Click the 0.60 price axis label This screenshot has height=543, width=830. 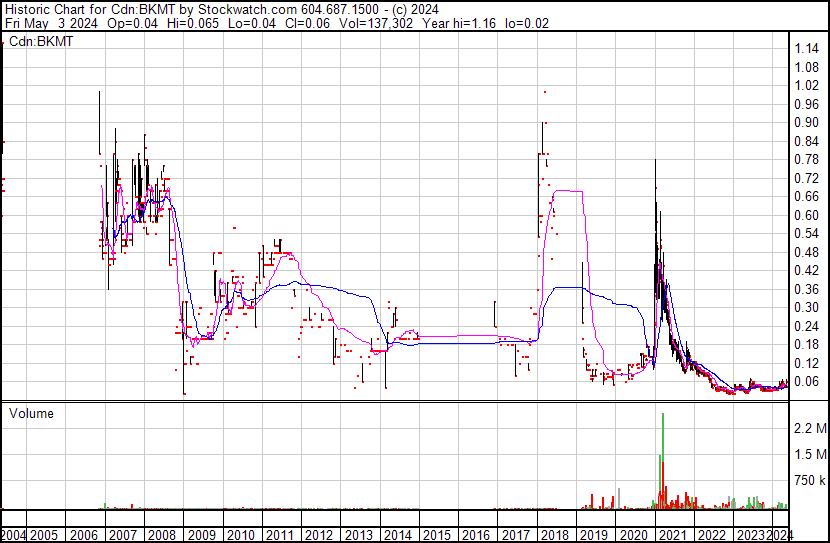pyautogui.click(x=807, y=215)
